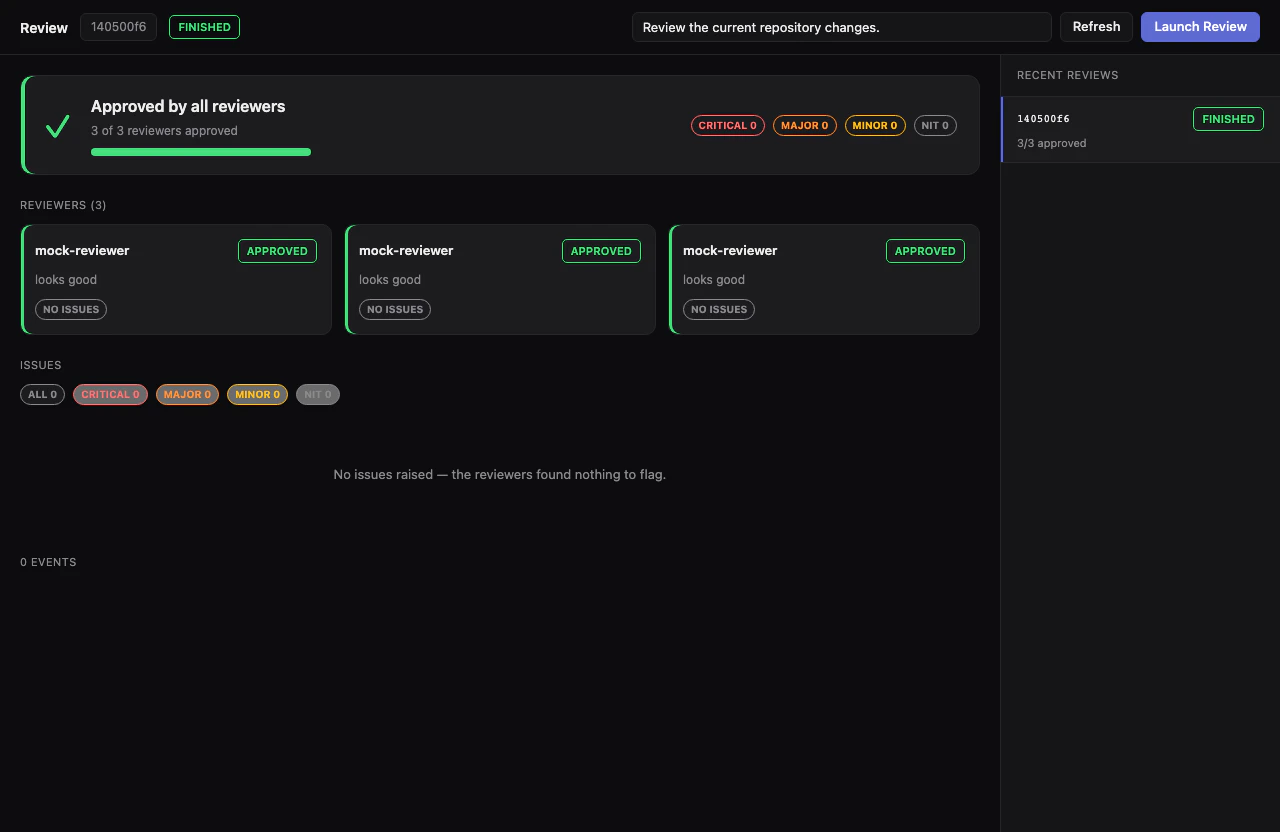Refresh the review data

pos(1096,27)
